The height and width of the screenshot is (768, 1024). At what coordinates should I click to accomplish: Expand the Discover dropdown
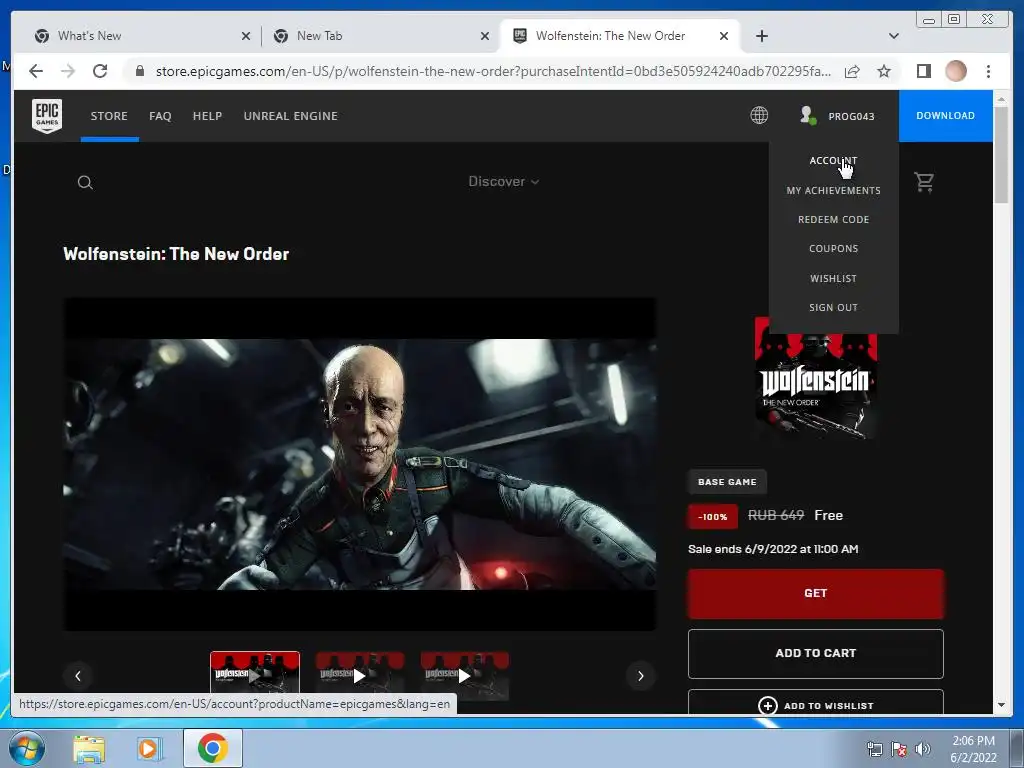(504, 182)
